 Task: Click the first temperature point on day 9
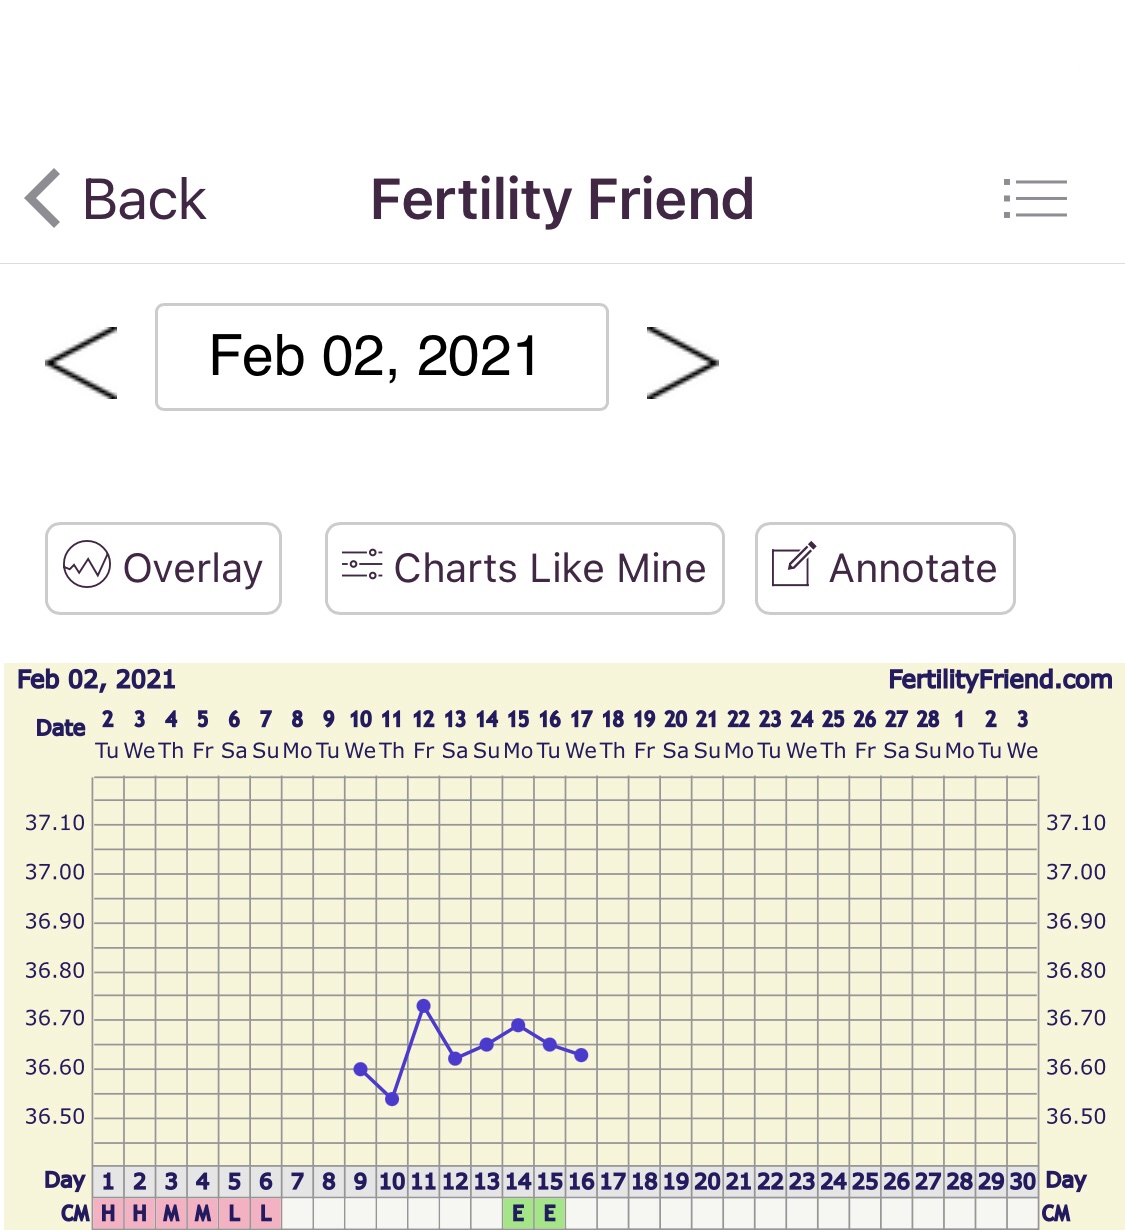tap(361, 1069)
